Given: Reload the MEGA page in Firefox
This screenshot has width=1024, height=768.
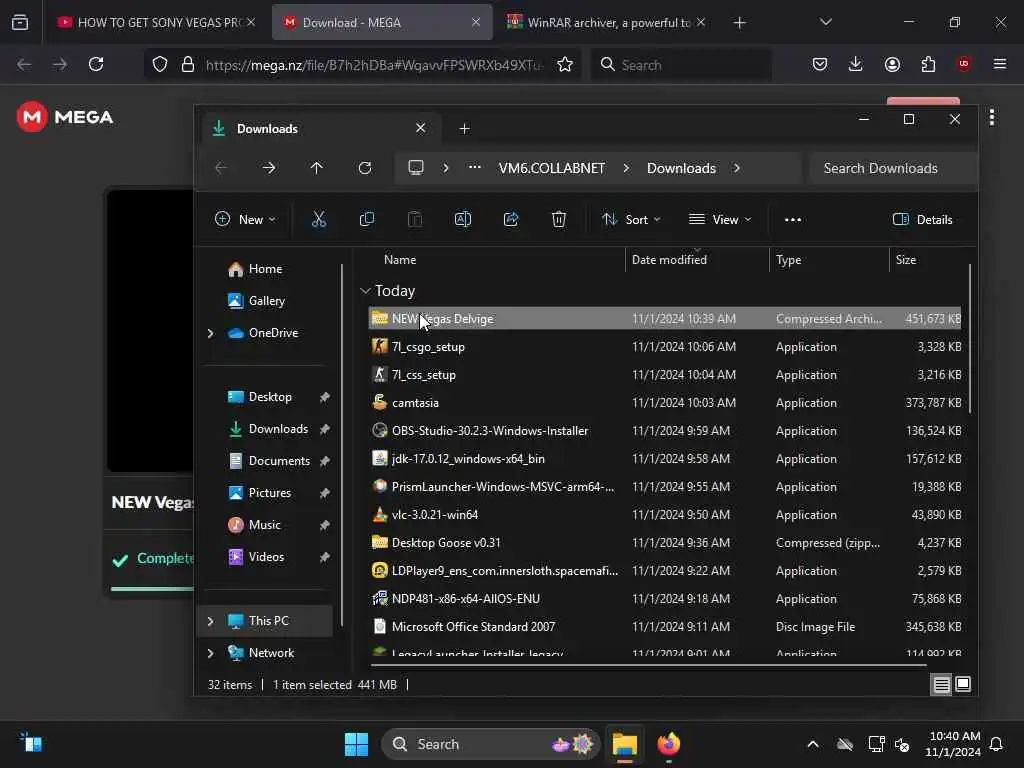Looking at the screenshot, I should pos(96,64).
